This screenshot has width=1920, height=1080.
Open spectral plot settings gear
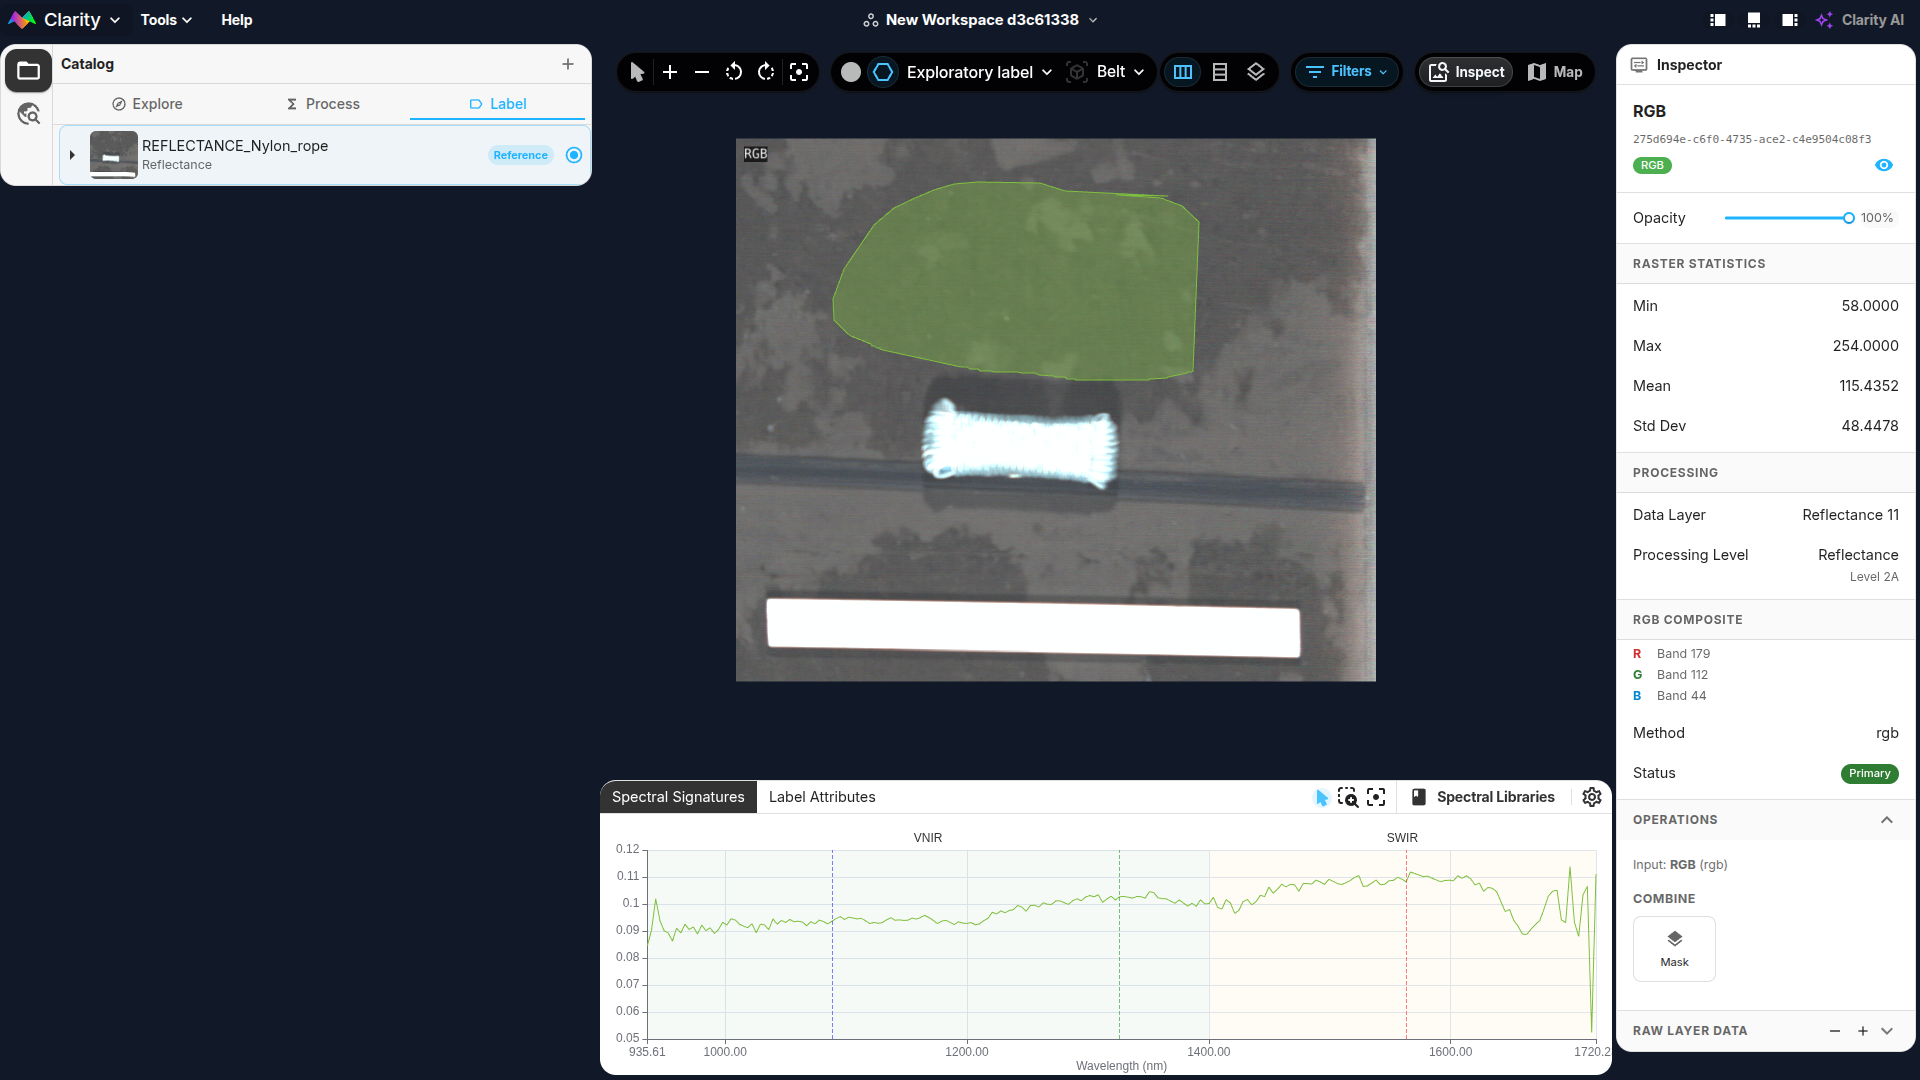click(1592, 797)
